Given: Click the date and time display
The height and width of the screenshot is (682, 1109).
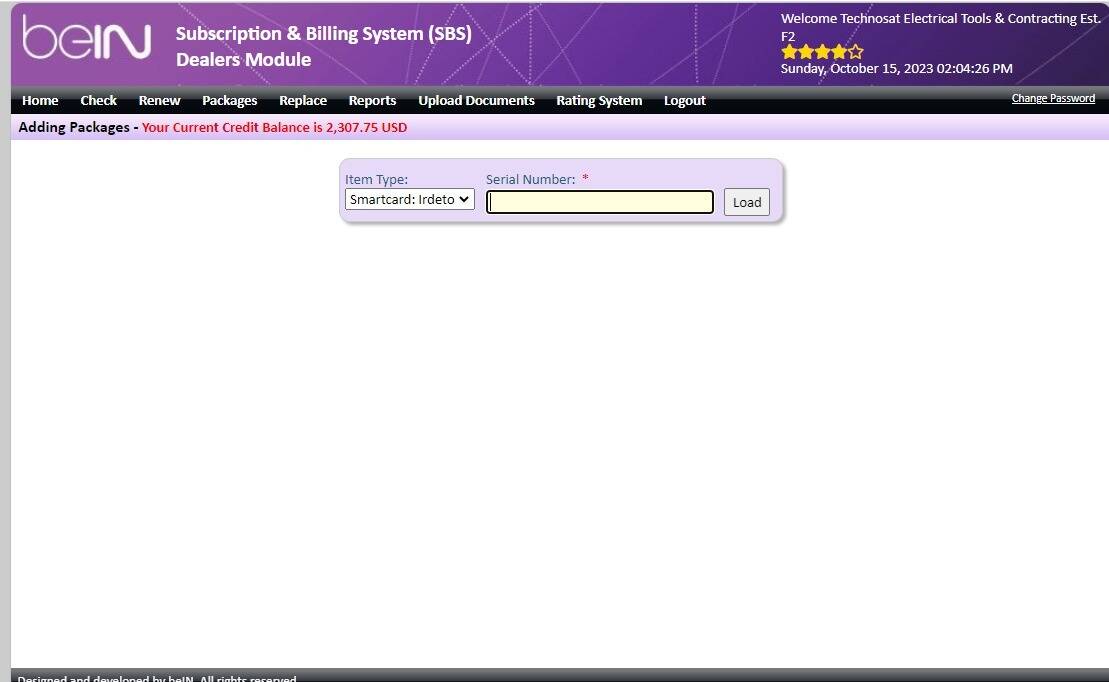Looking at the screenshot, I should [x=896, y=69].
